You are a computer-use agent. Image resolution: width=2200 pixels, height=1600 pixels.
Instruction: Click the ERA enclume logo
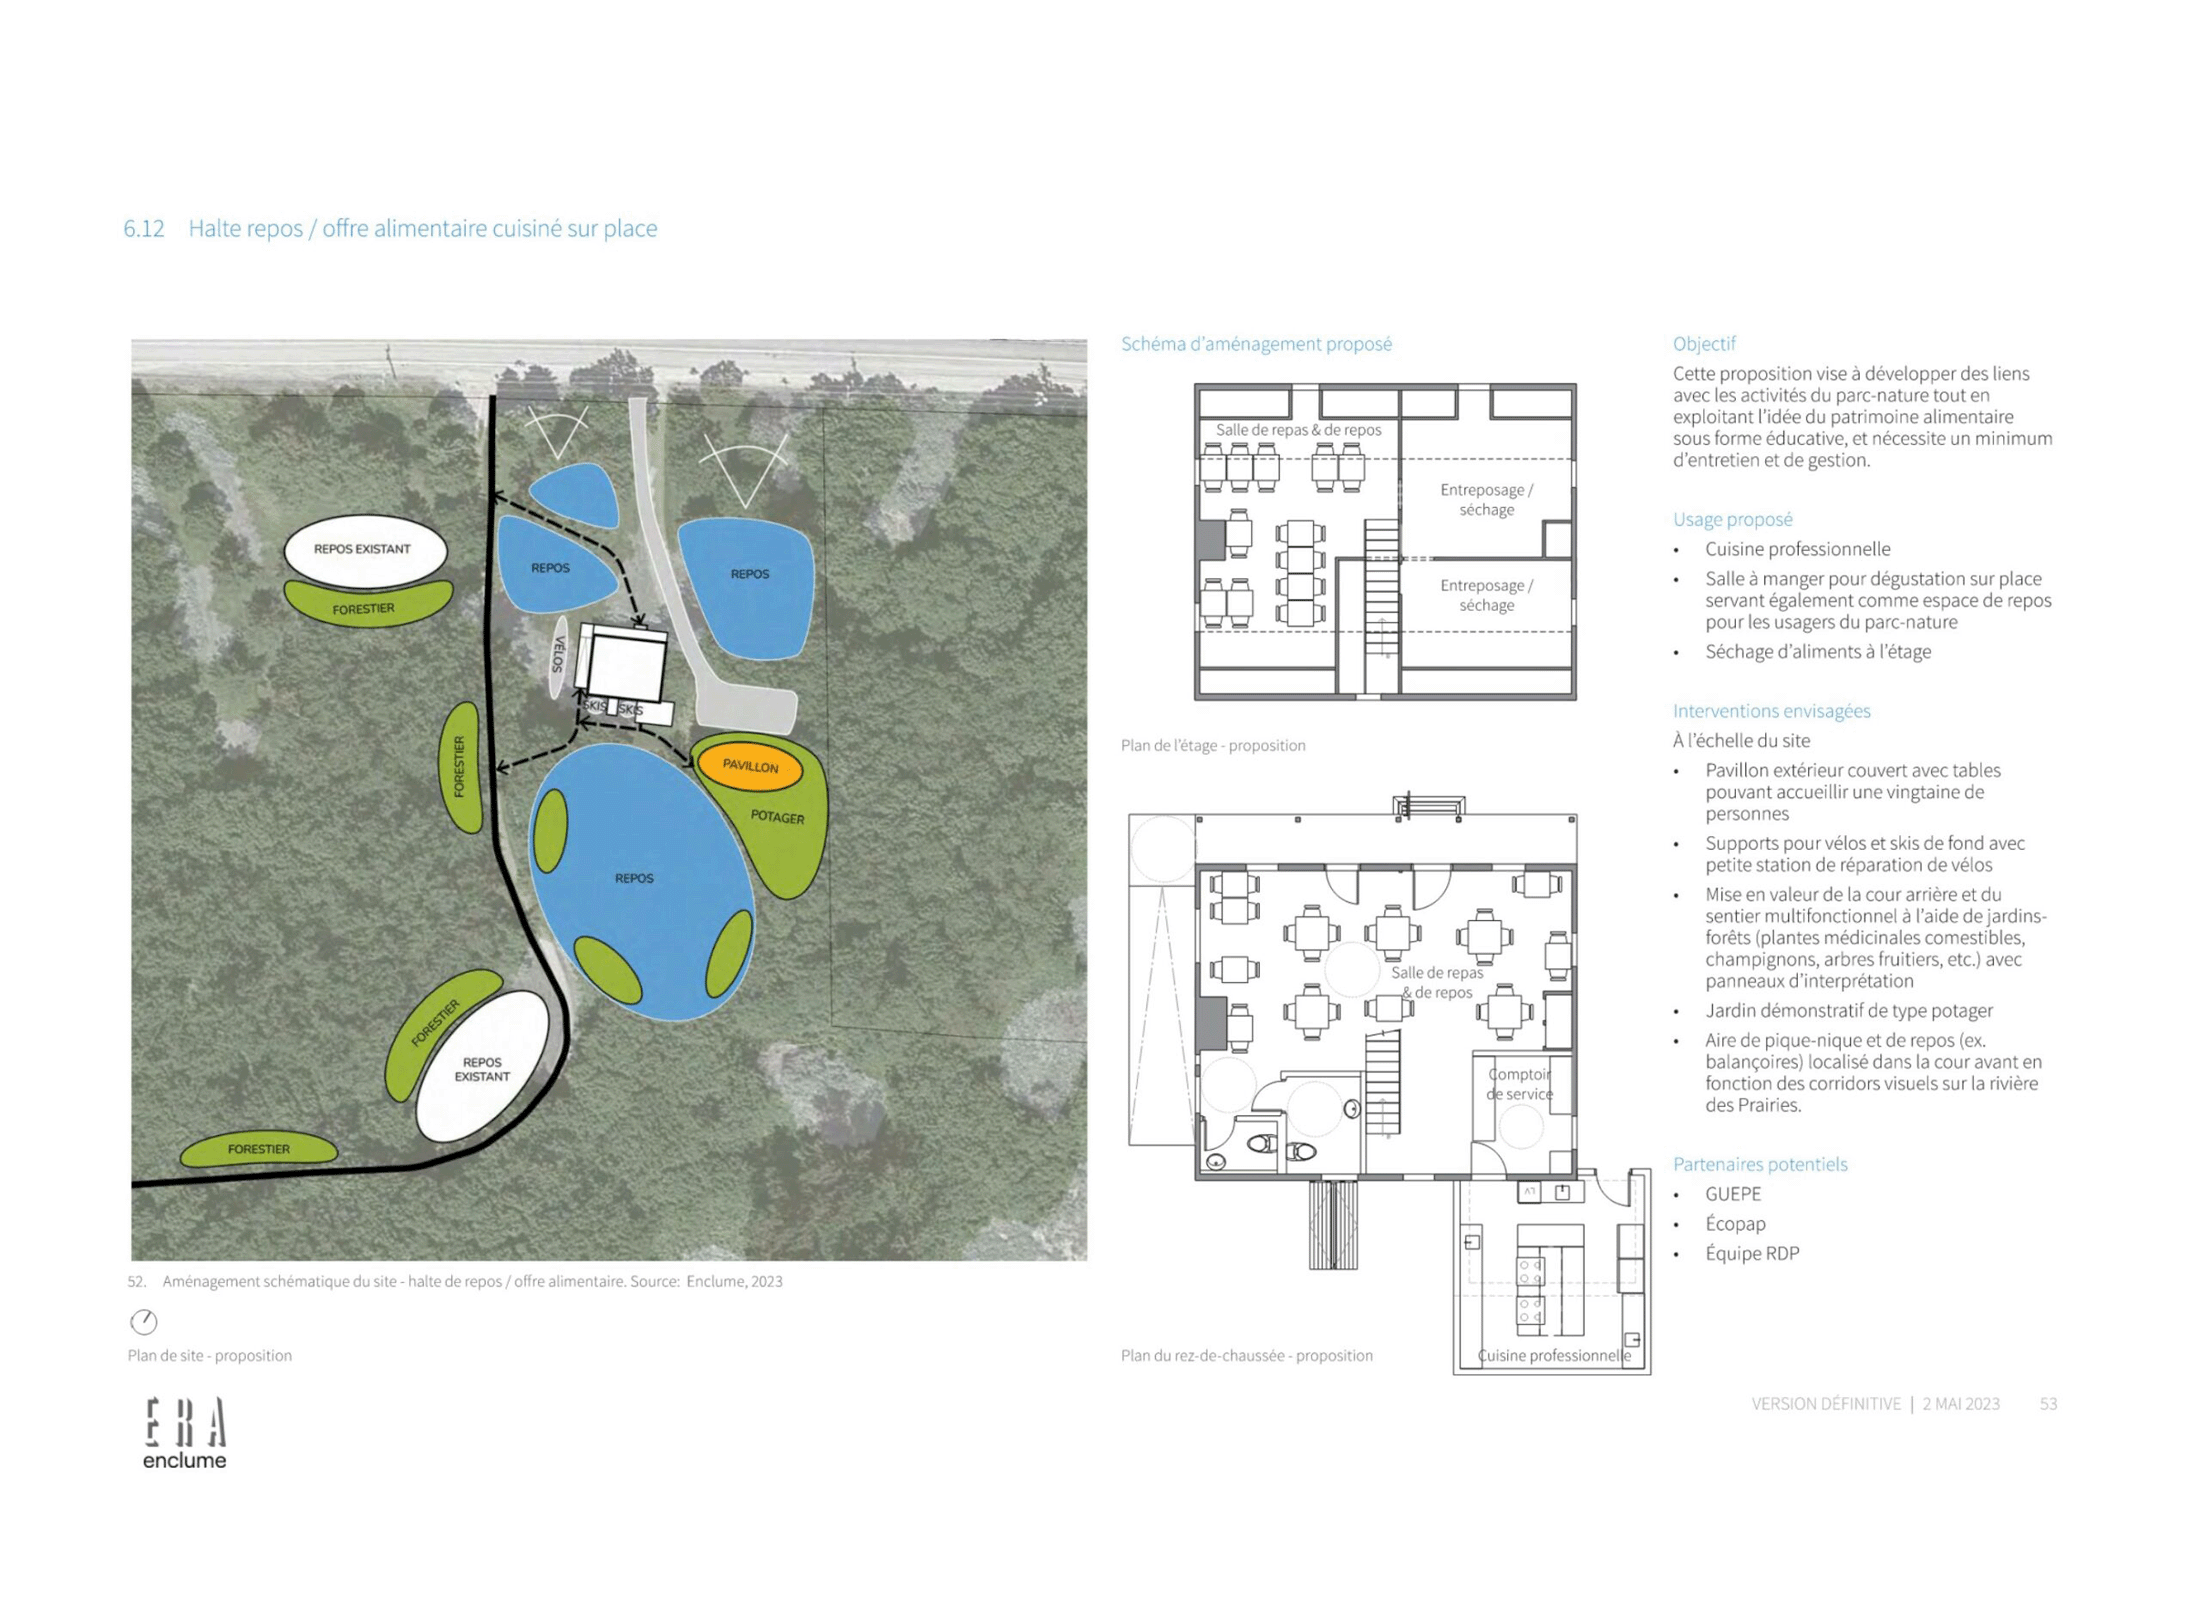[x=185, y=1432]
